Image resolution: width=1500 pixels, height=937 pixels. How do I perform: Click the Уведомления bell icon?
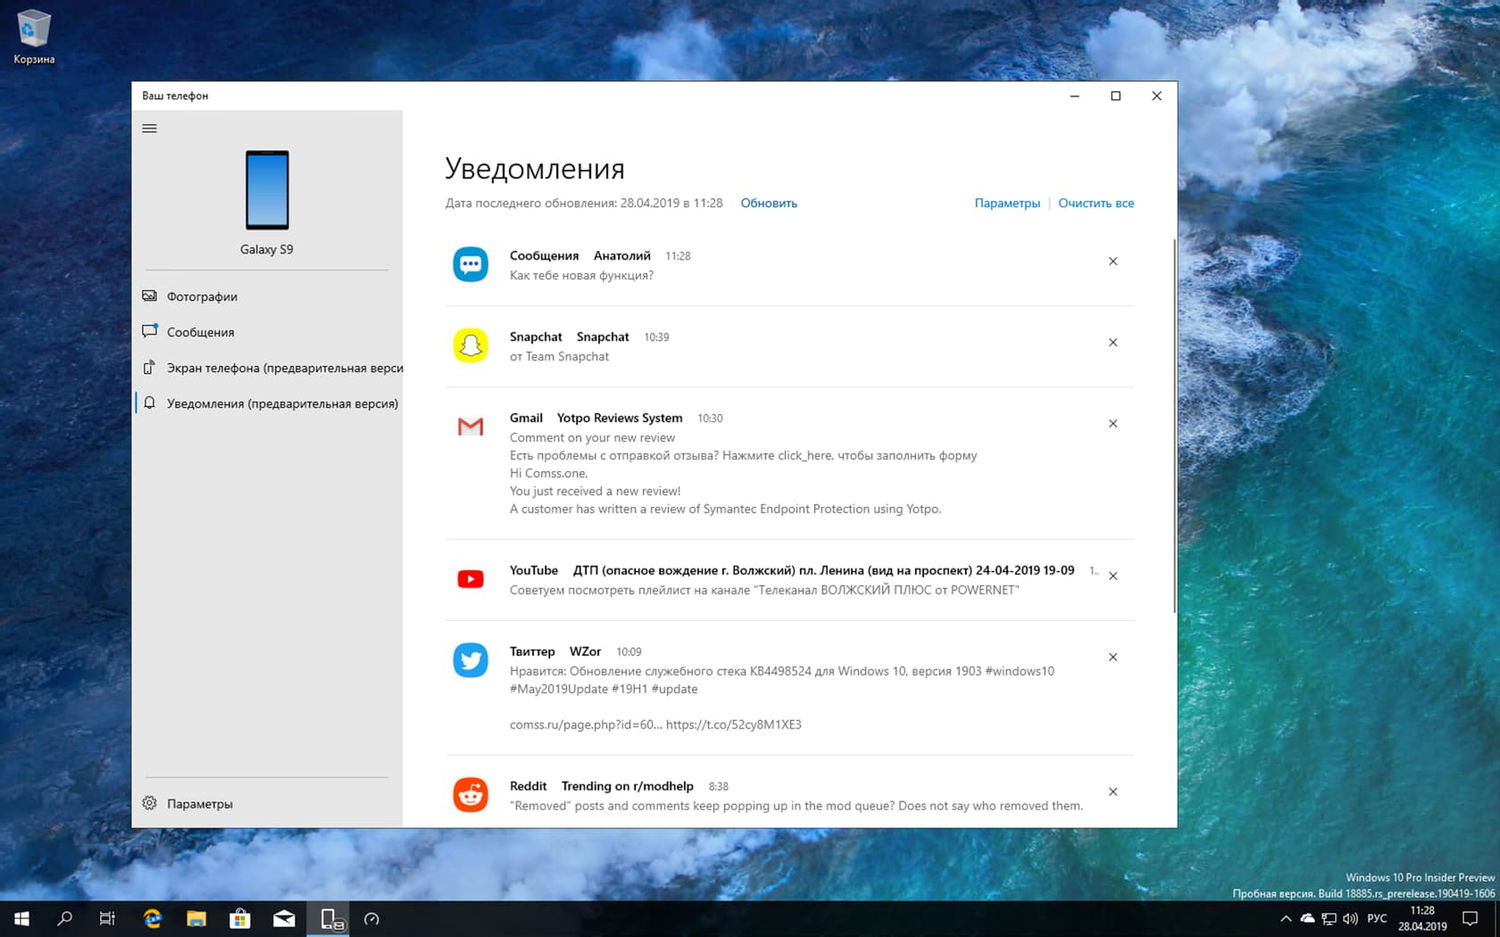pos(152,403)
